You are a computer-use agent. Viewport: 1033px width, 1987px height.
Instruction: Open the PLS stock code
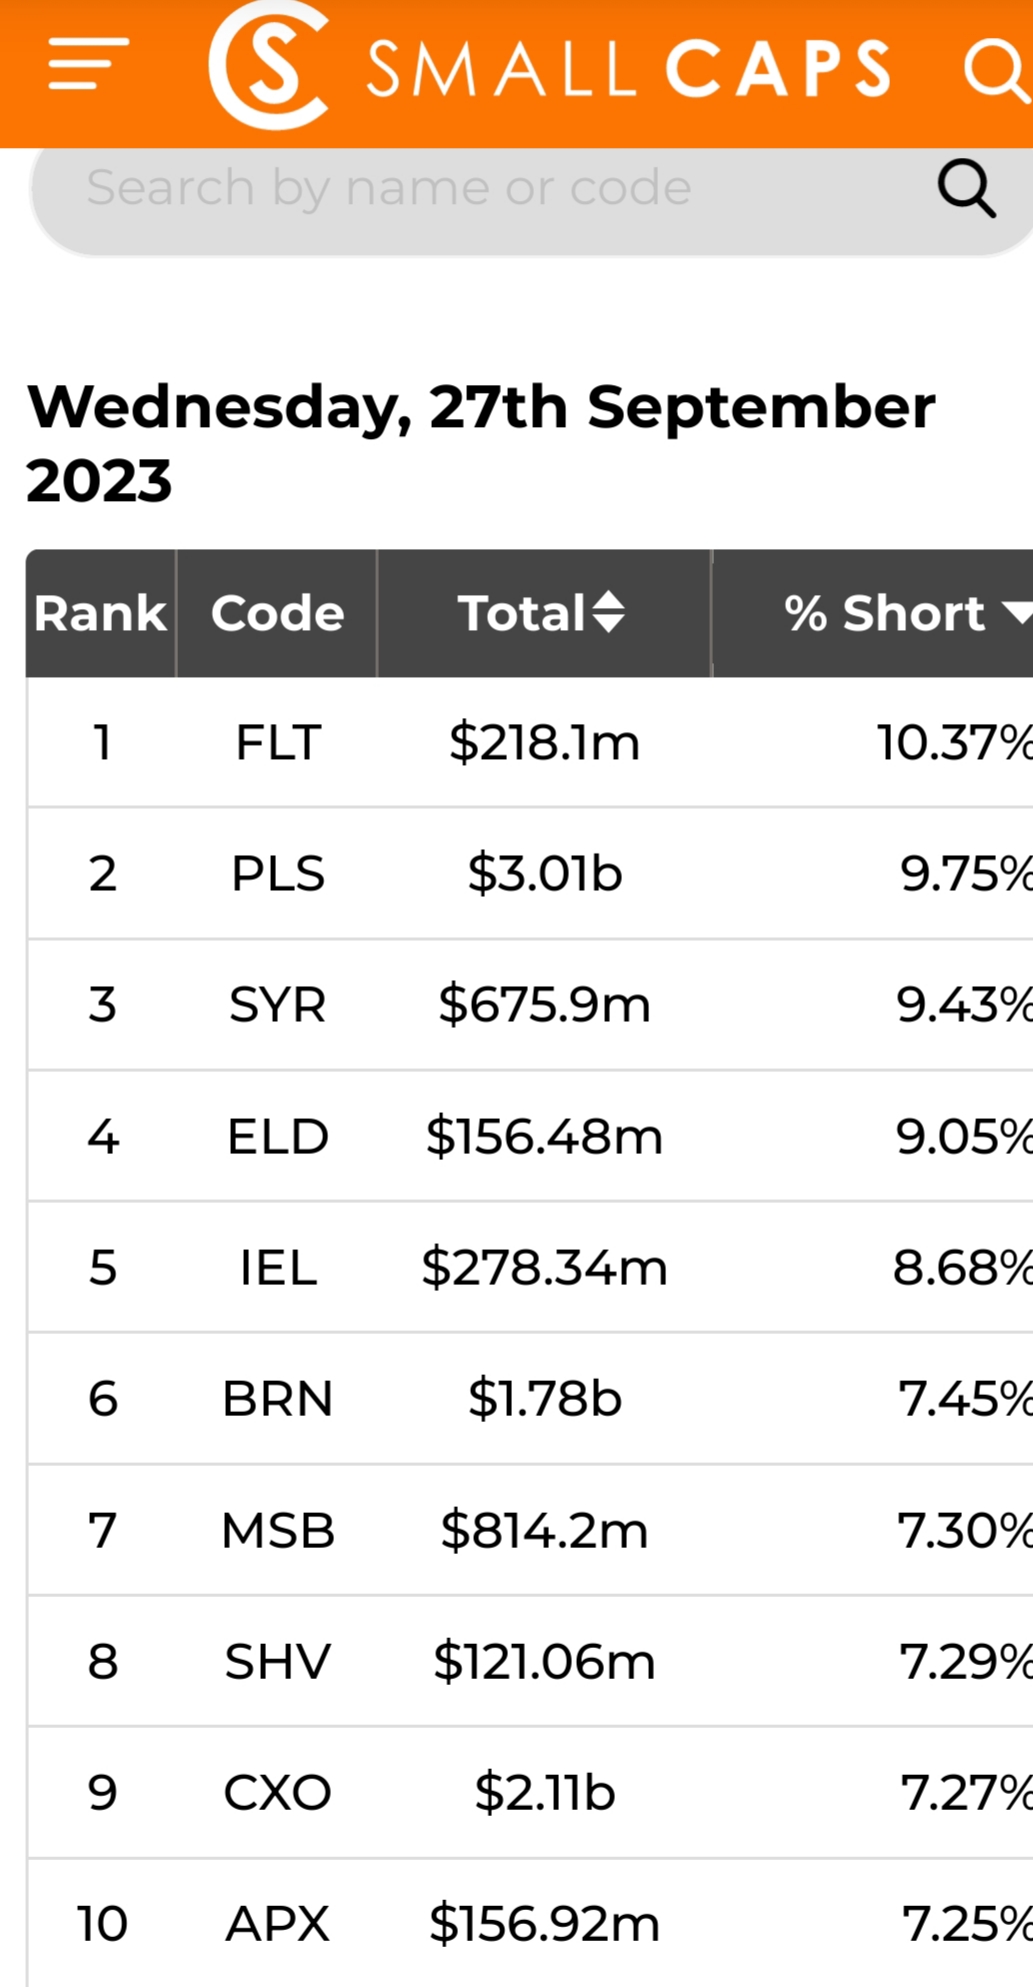[x=277, y=874]
